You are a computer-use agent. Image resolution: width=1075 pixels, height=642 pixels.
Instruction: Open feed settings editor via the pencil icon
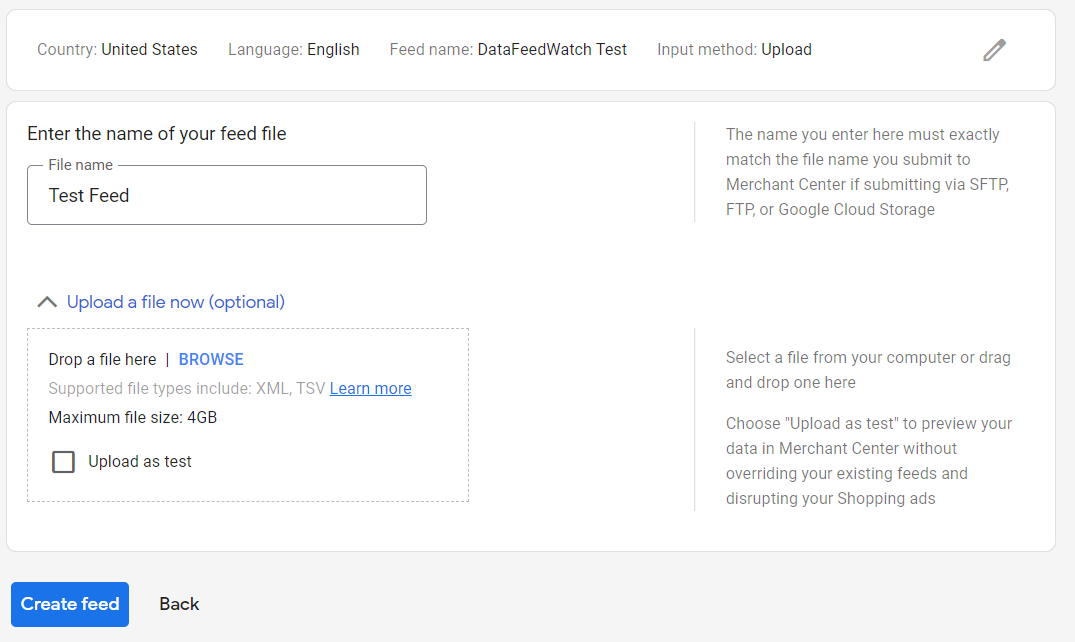click(x=994, y=49)
